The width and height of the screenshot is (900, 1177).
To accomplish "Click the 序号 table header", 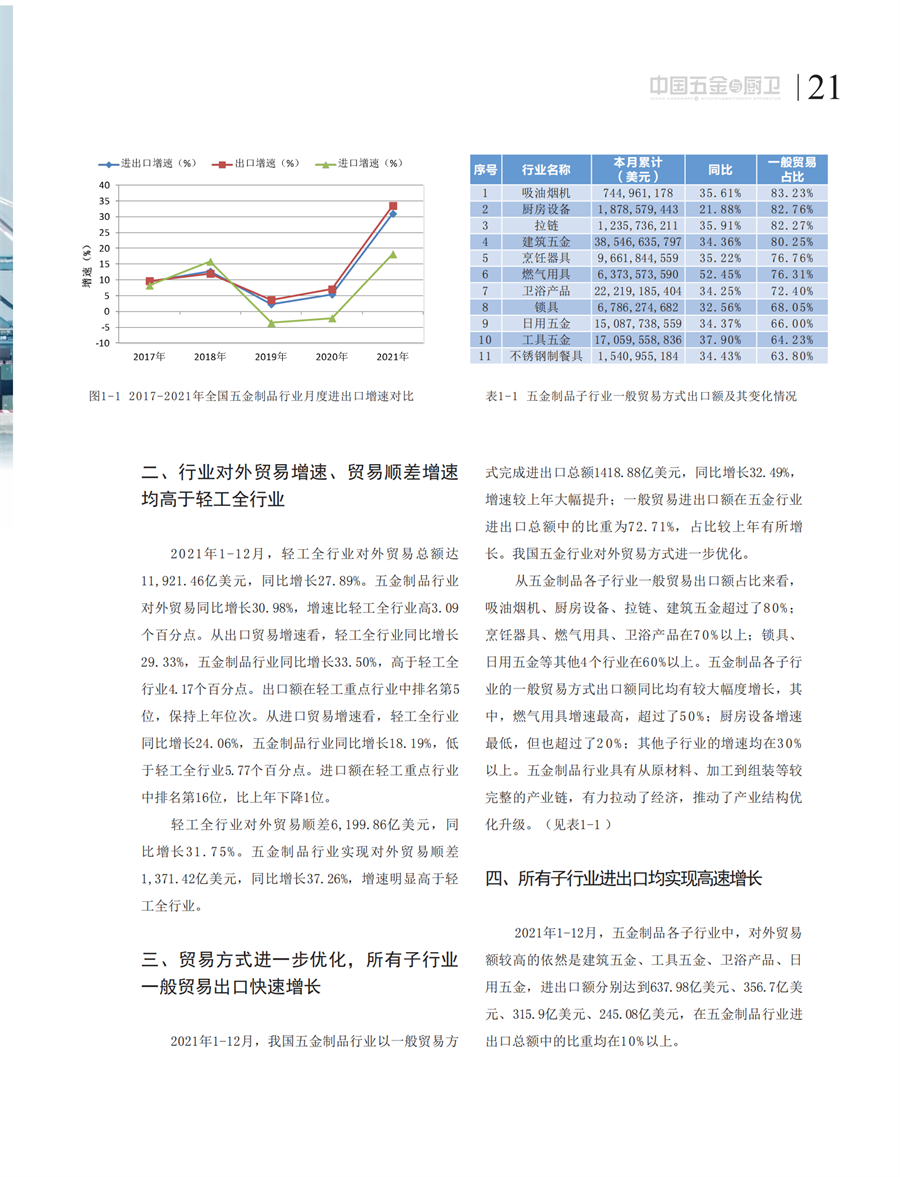I will pos(486,170).
